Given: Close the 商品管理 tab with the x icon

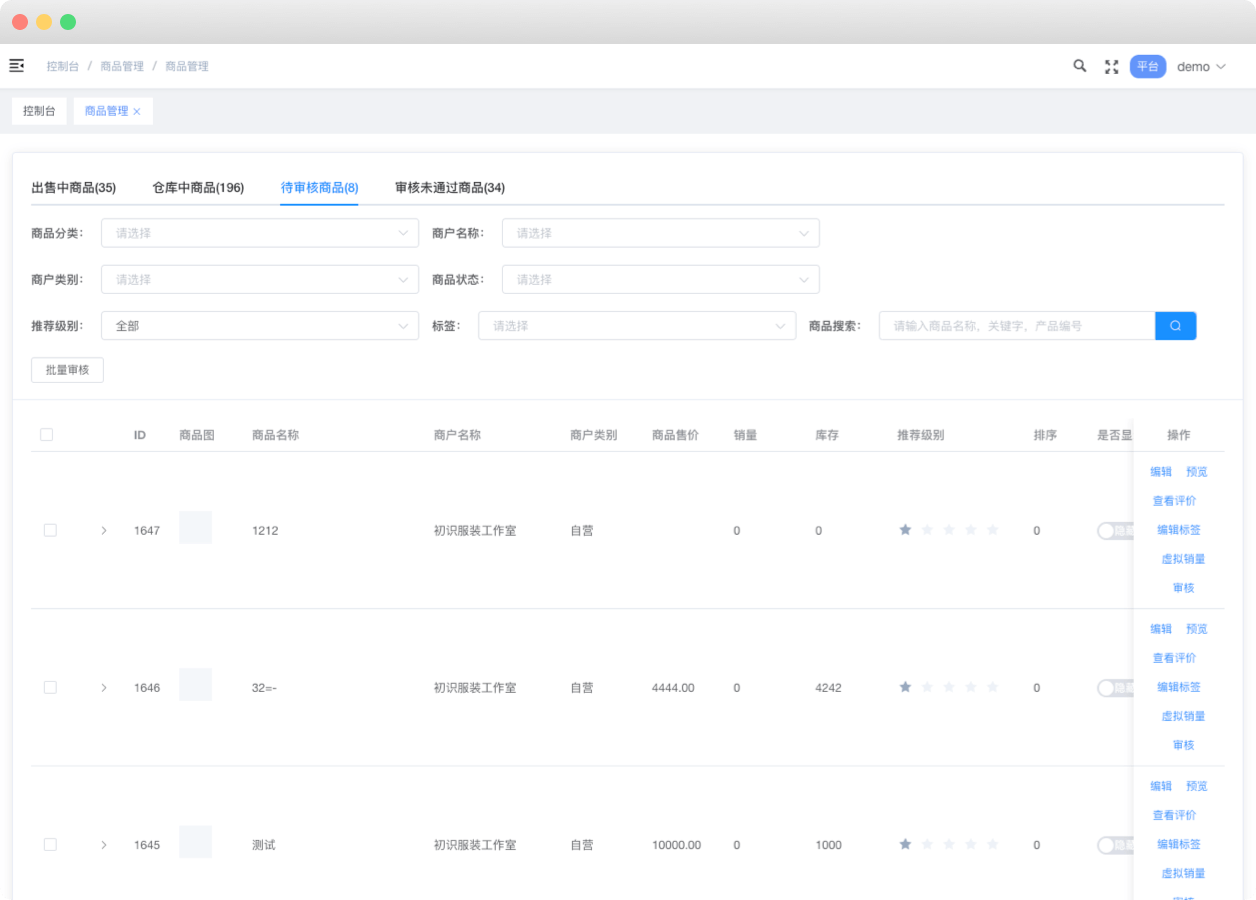Looking at the screenshot, I should [137, 112].
